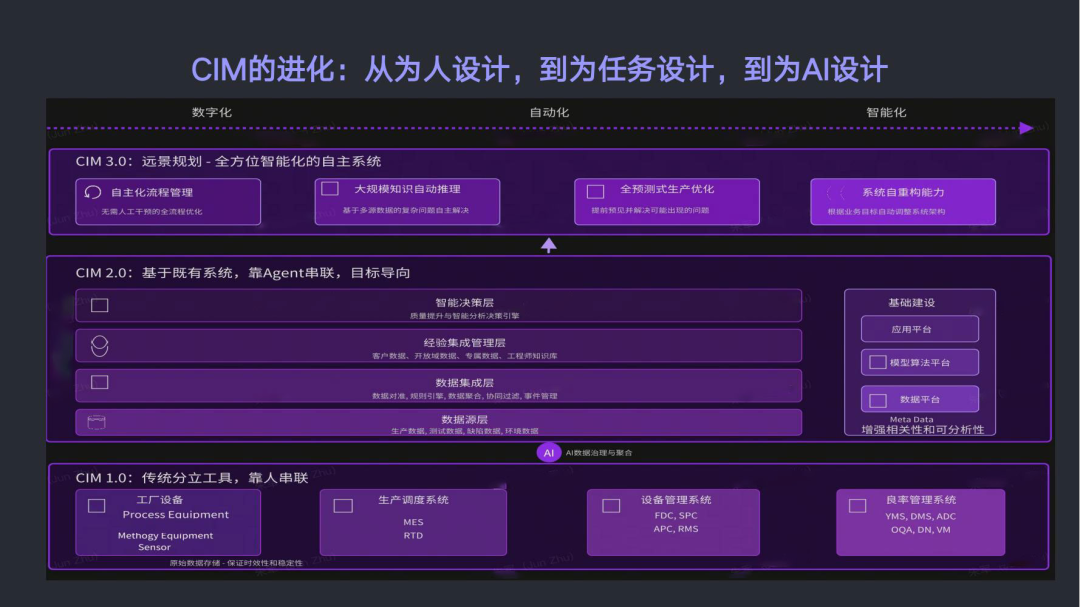Open the 数据源层 database icon
The width and height of the screenshot is (1080, 607).
95,420
